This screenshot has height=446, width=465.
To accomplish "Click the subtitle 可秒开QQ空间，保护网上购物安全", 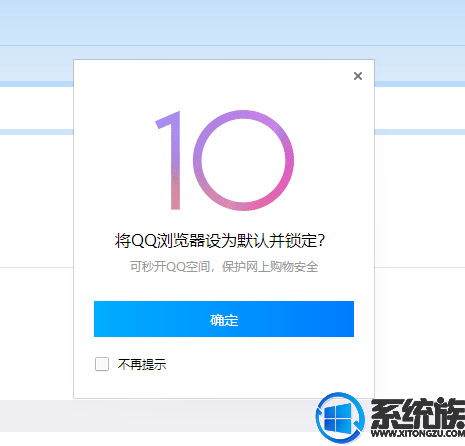I will 224,267.
